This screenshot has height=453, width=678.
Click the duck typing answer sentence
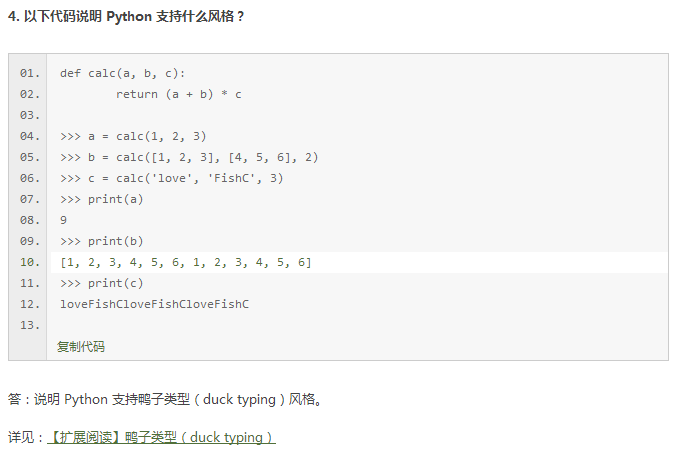tap(166, 399)
